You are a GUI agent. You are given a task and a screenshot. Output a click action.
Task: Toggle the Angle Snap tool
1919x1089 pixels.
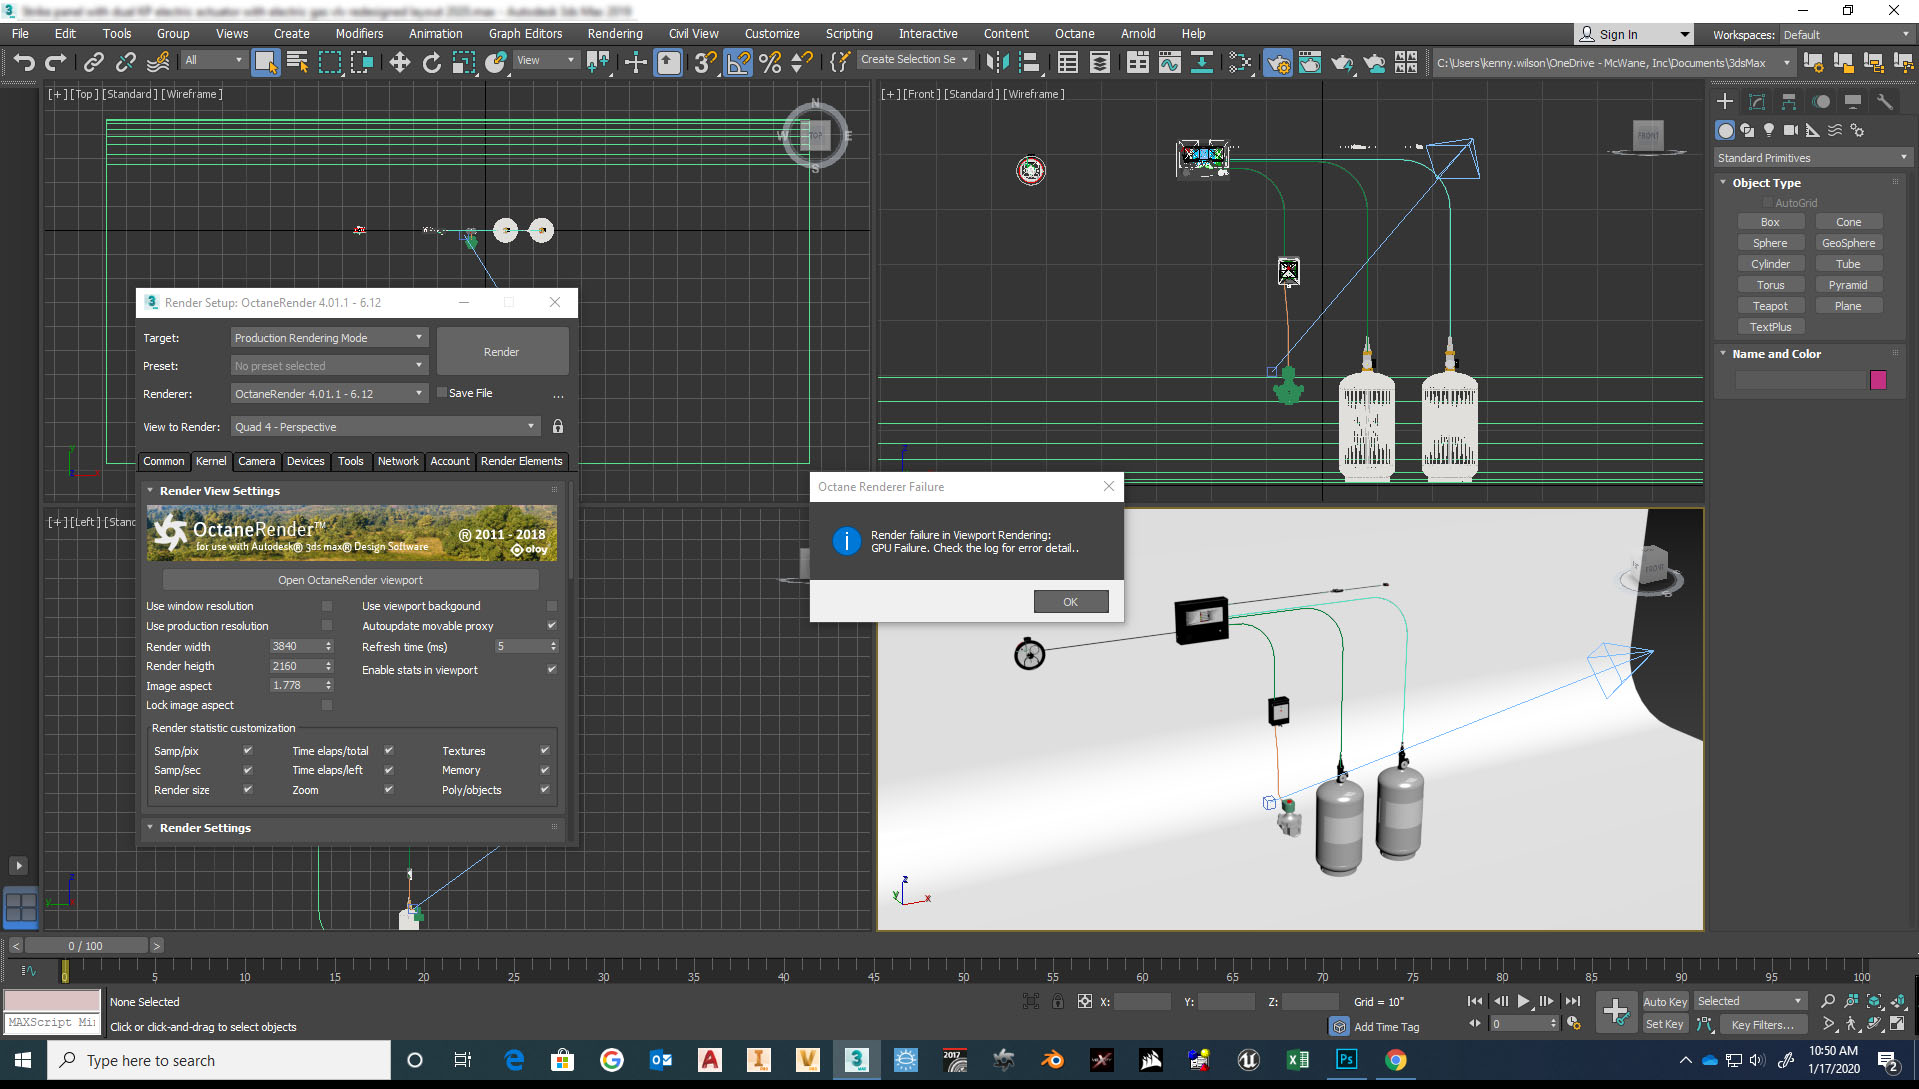pyautogui.click(x=738, y=63)
